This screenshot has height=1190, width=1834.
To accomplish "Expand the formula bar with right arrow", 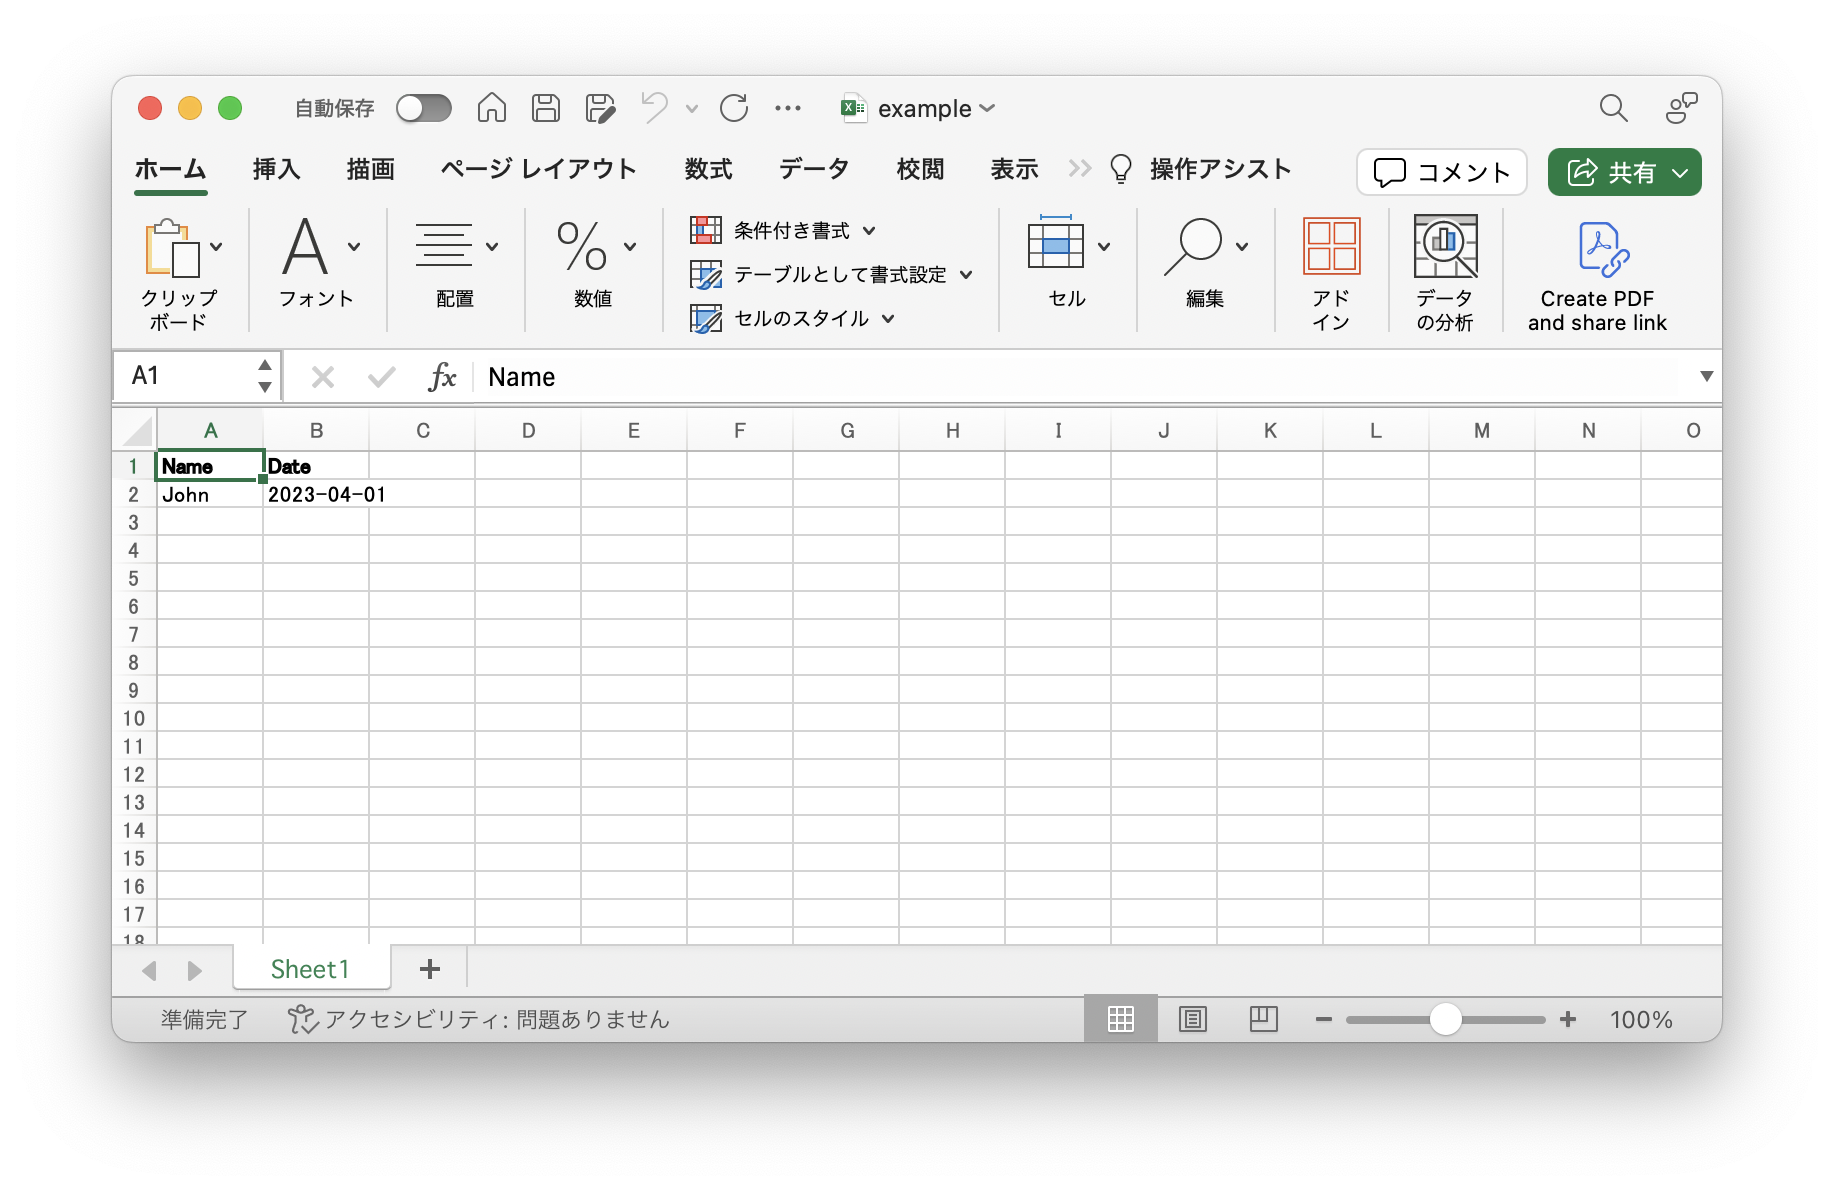I will (1706, 376).
